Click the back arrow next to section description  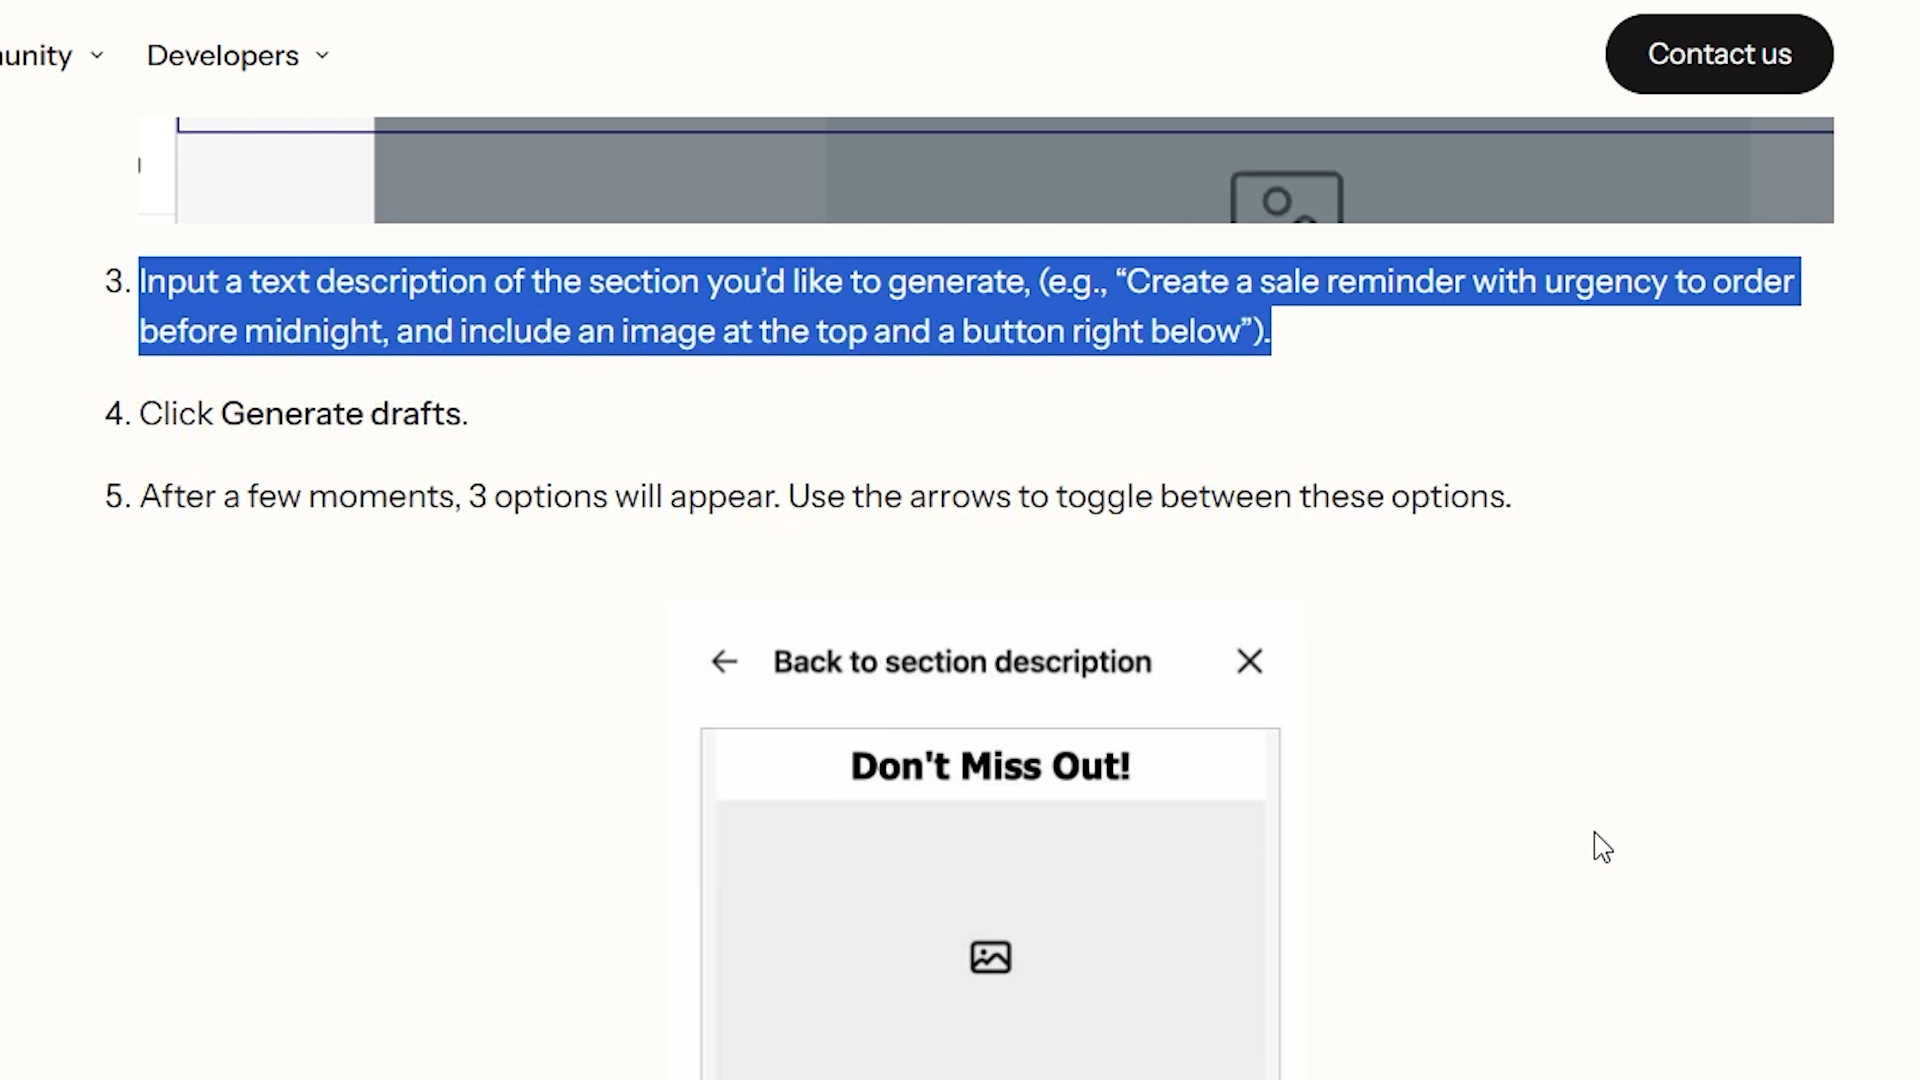pyautogui.click(x=724, y=661)
